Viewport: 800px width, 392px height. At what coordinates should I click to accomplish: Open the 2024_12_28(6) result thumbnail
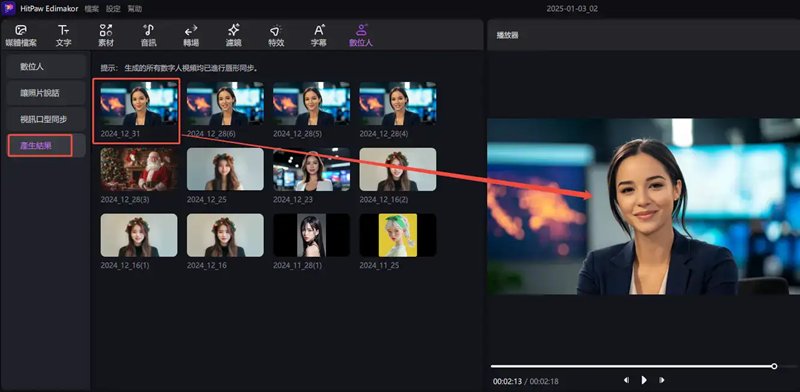click(225, 104)
